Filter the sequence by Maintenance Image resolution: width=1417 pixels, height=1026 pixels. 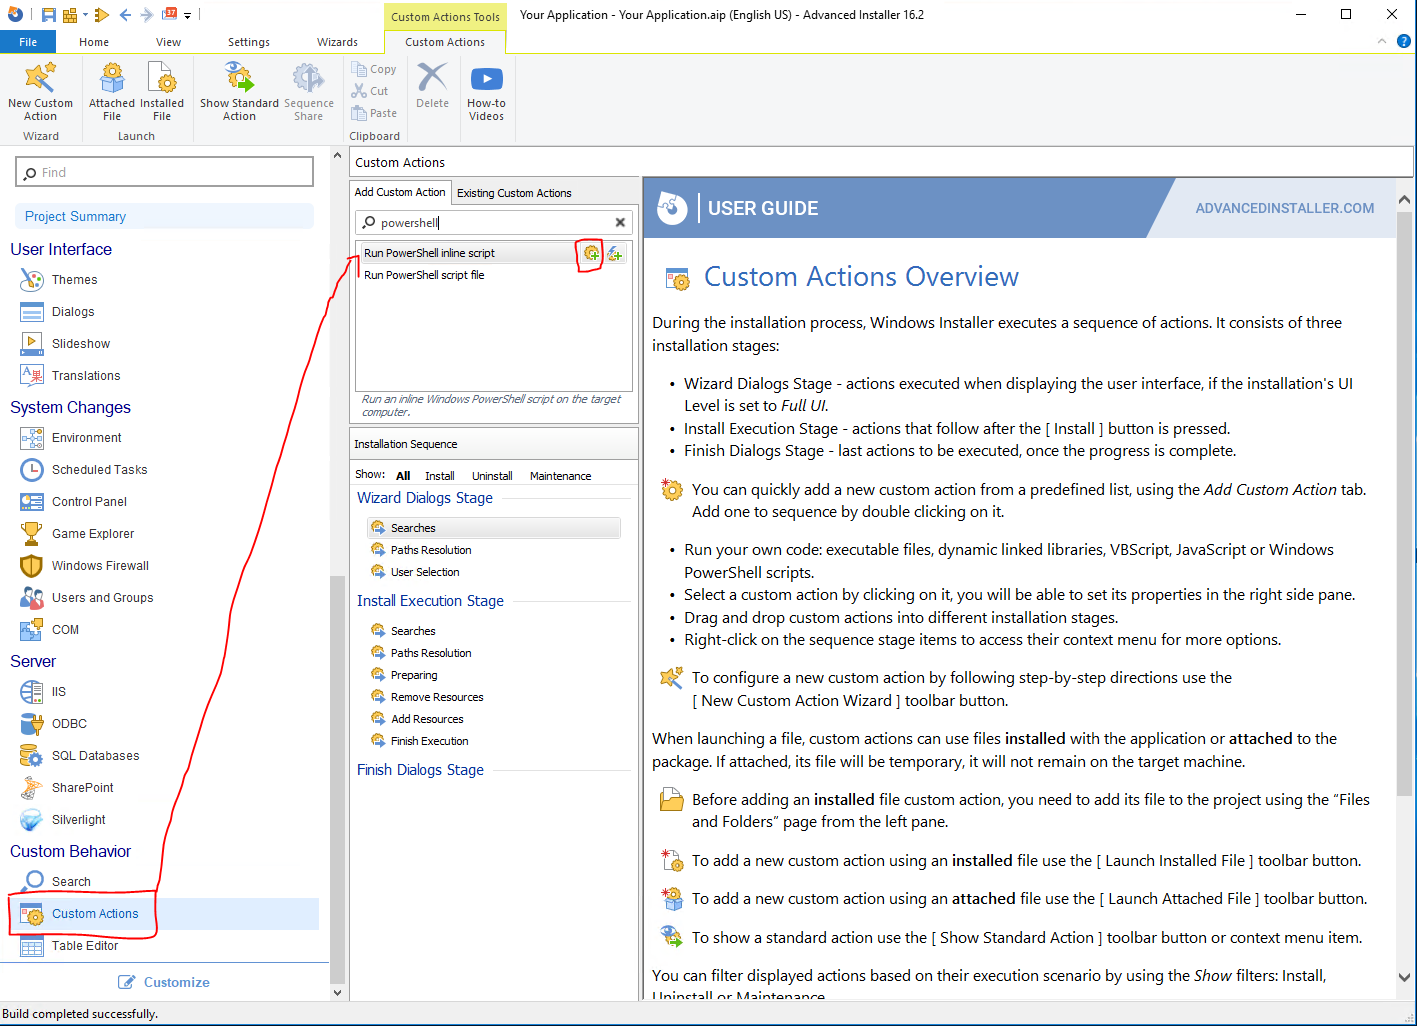pos(560,476)
